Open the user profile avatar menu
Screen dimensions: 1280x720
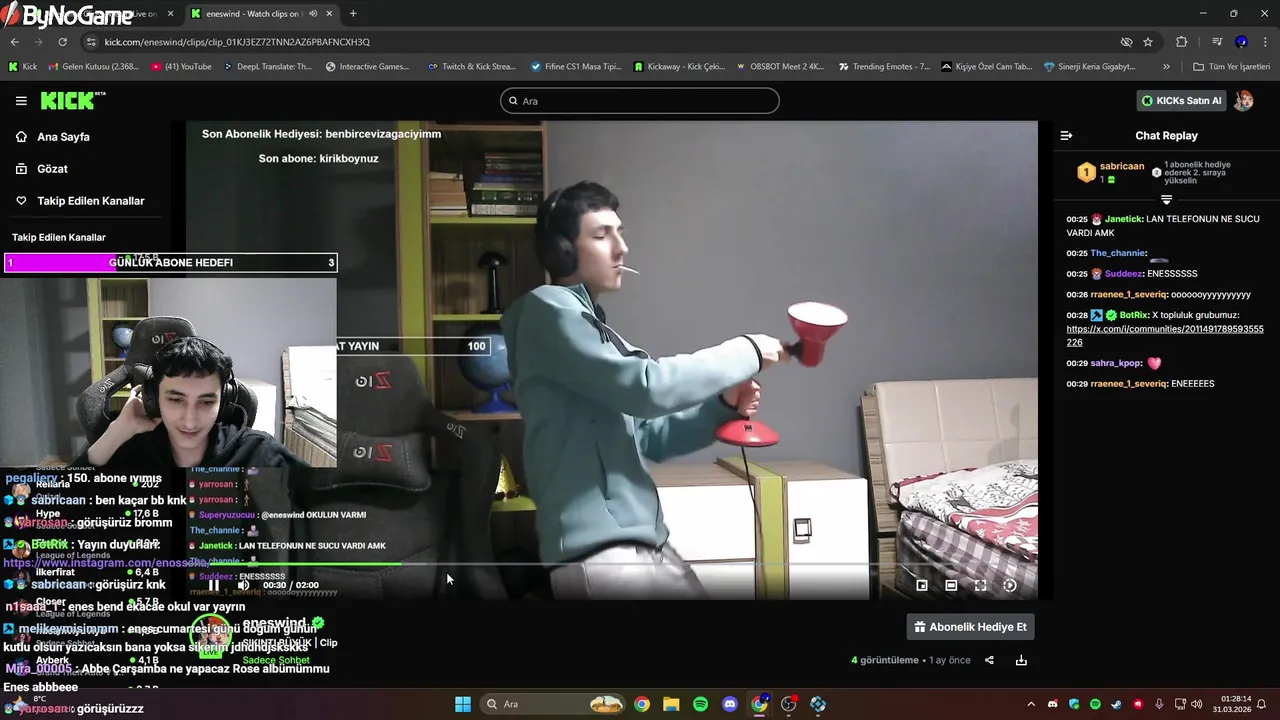point(1244,101)
